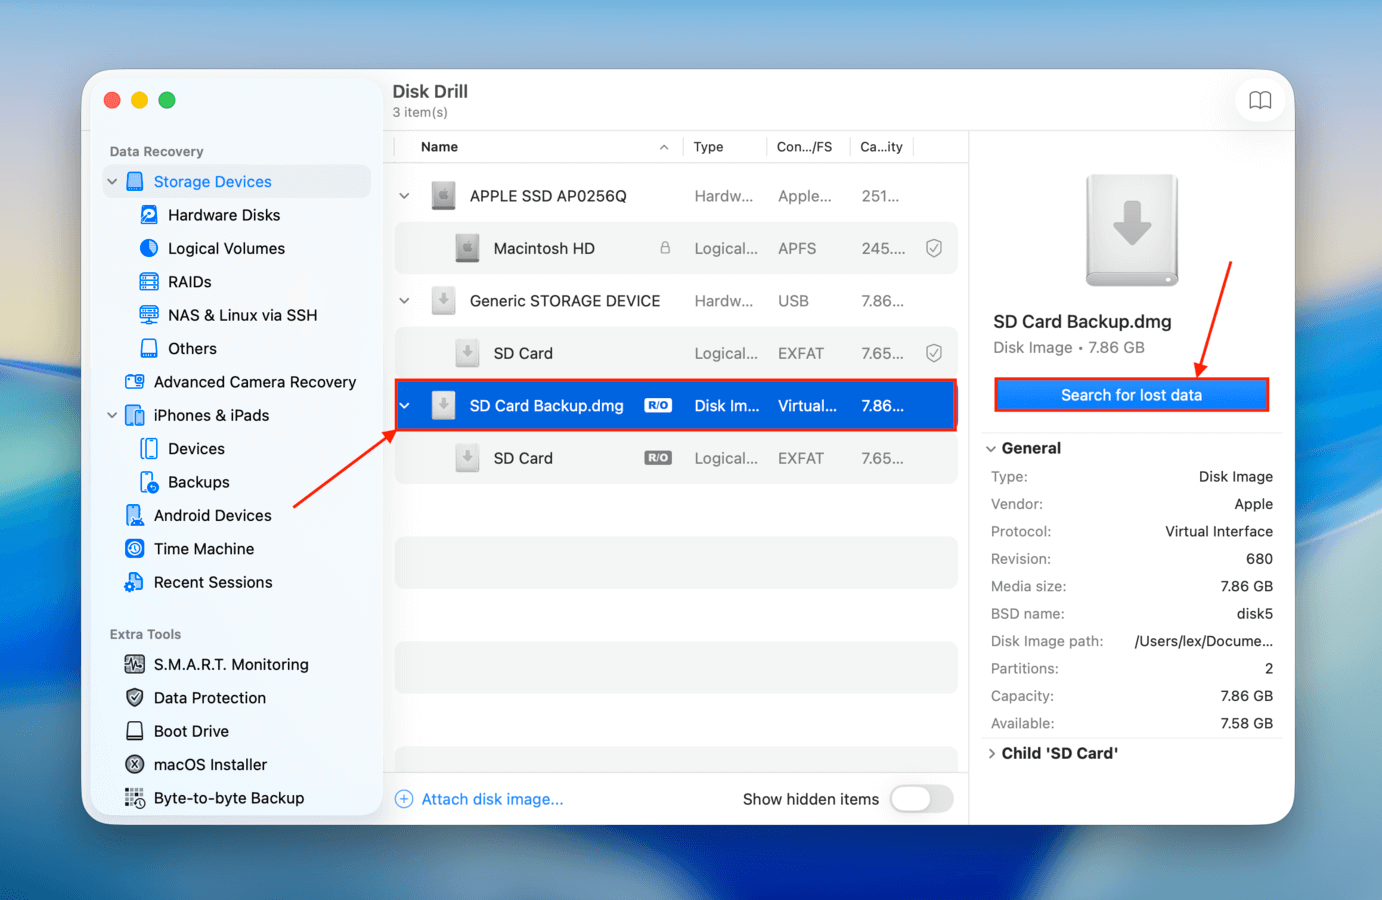Expand the Child 'SD Card' section
This screenshot has height=900, width=1382.
[x=991, y=753]
